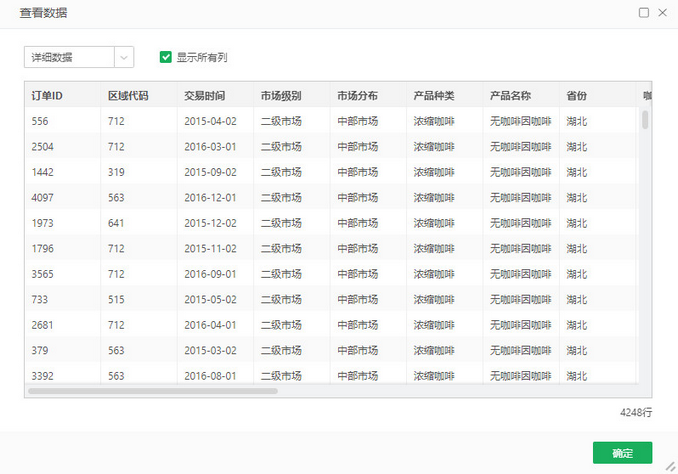This screenshot has height=474, width=678.
Task: Select the 市场分布 column header
Action: pos(357,96)
